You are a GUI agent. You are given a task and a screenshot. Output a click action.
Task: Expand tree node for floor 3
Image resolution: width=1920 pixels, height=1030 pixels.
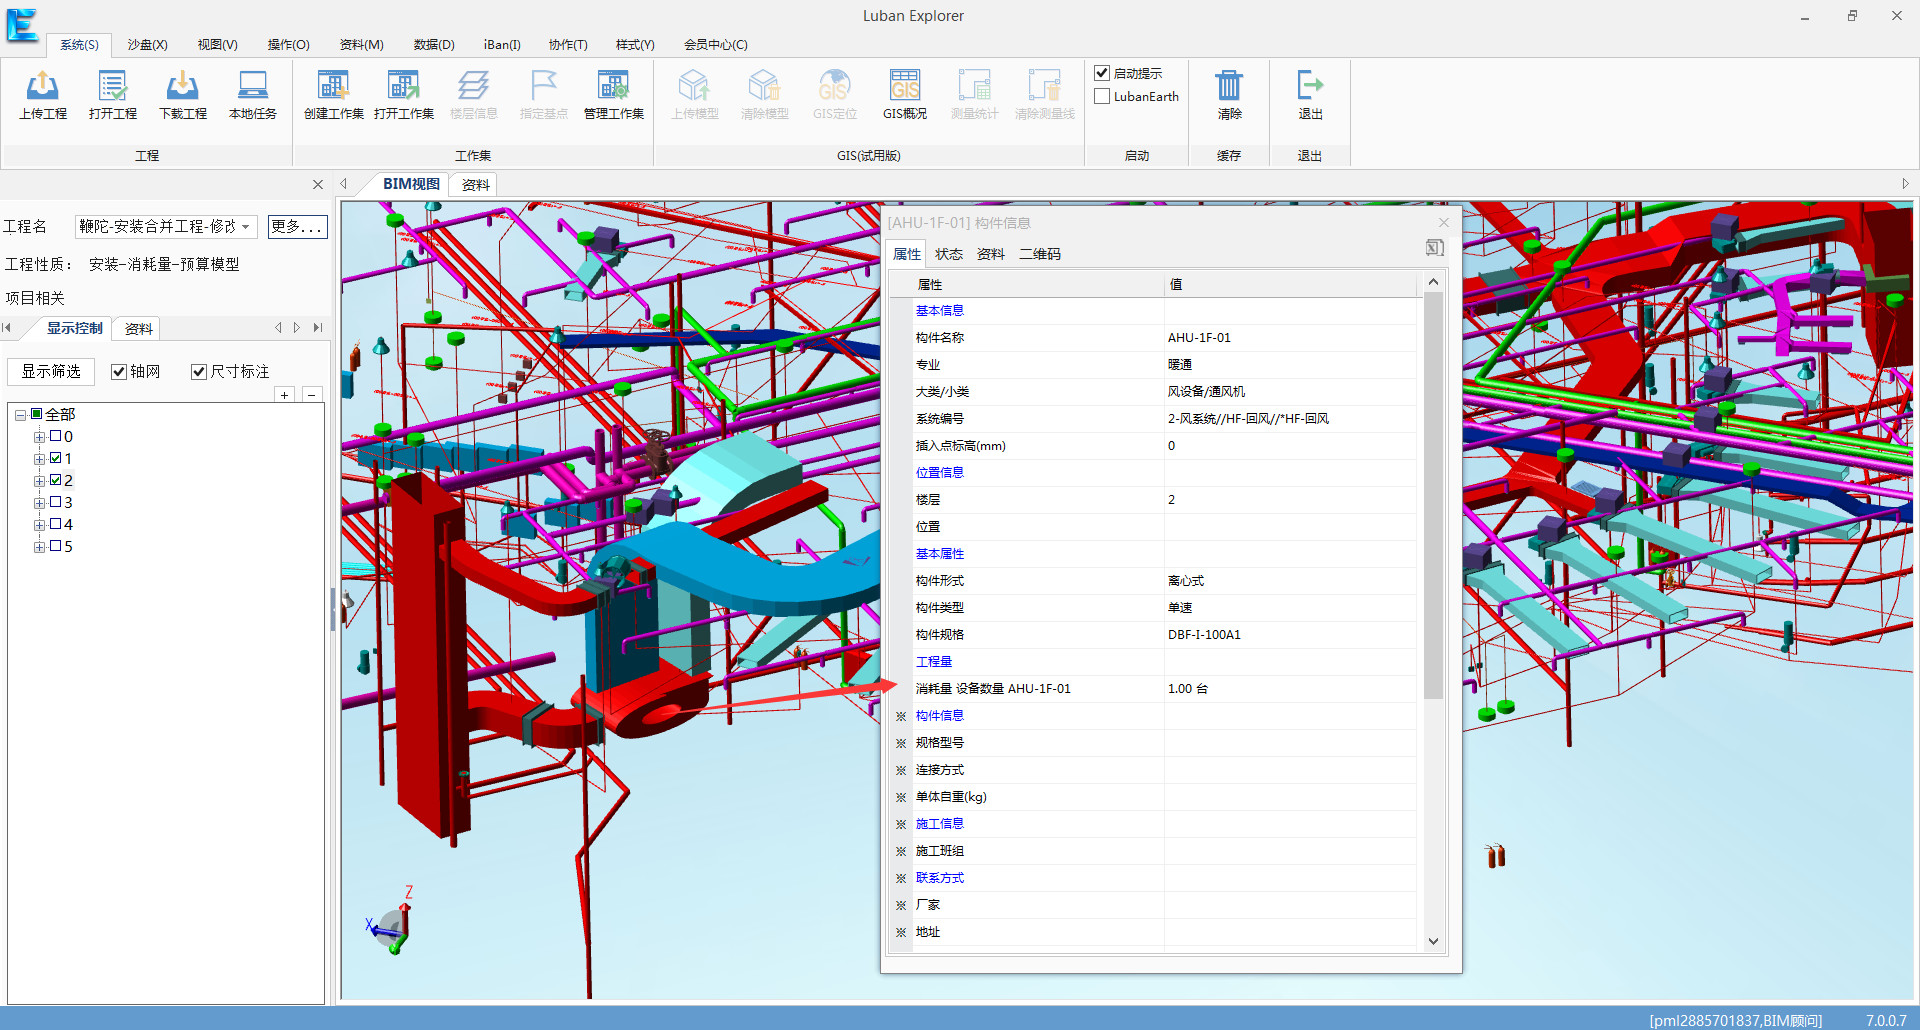(x=39, y=503)
